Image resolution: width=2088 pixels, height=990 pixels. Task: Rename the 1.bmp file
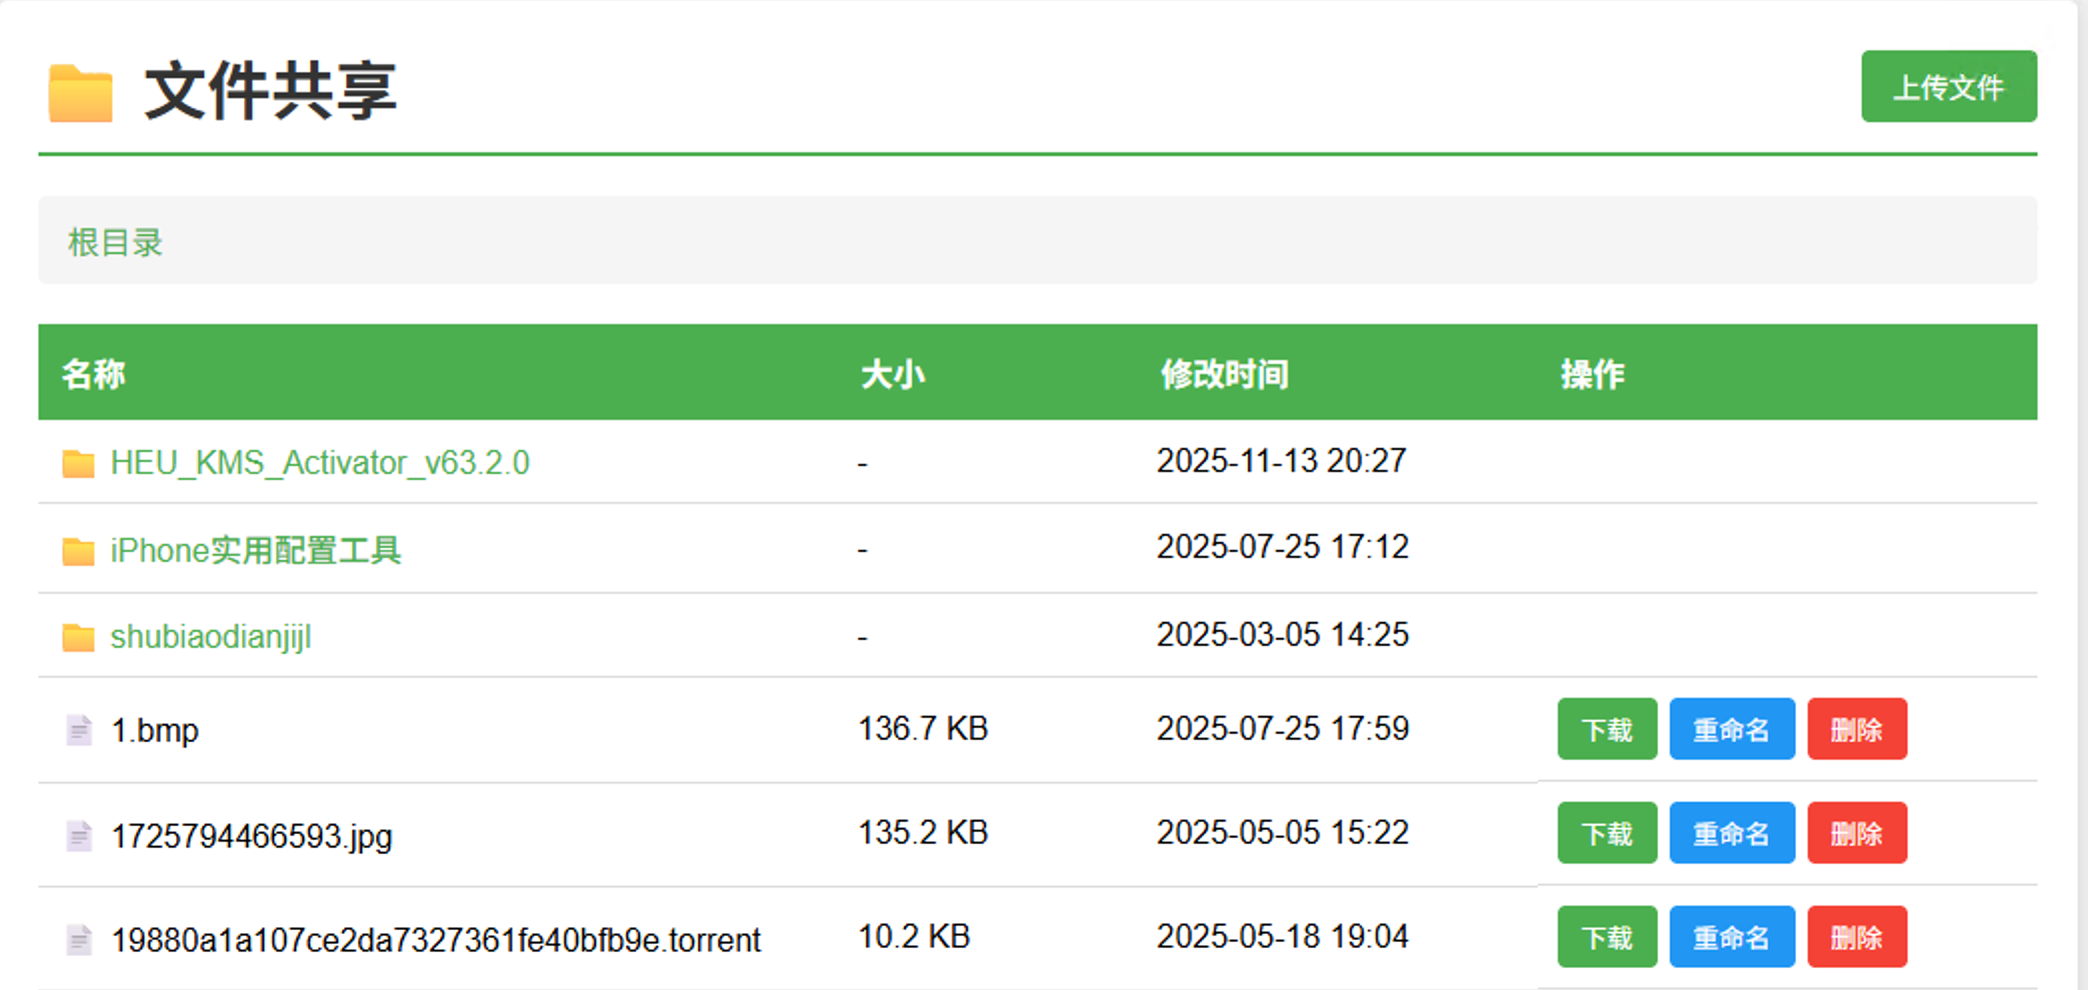(1731, 729)
